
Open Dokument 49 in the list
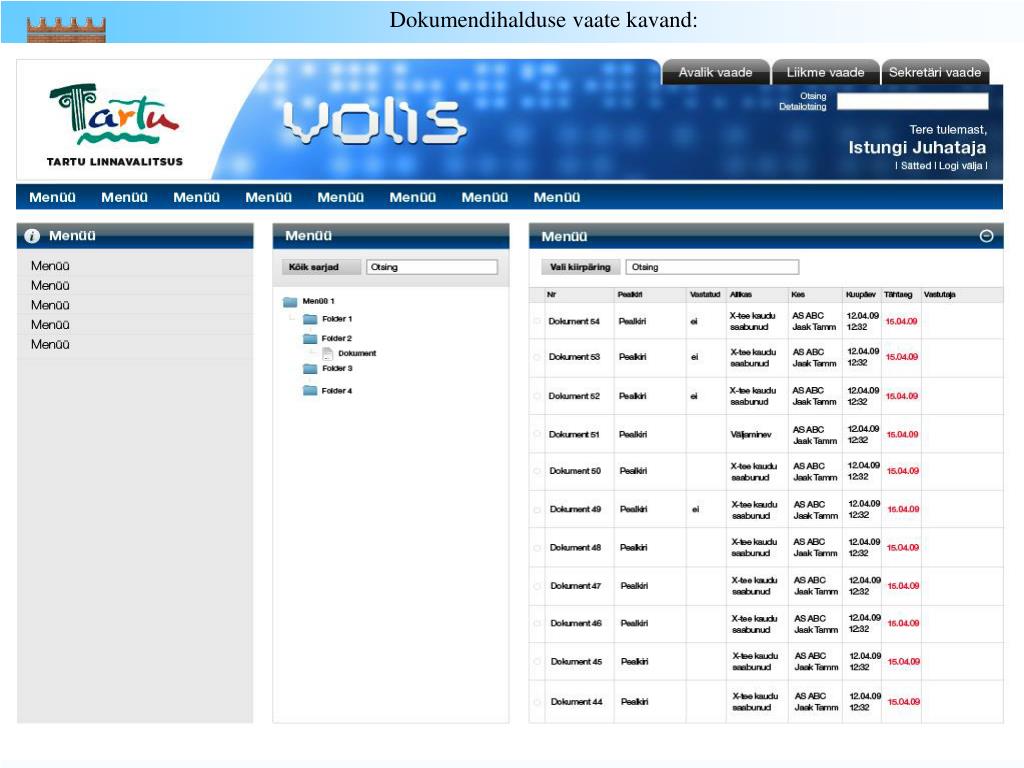(575, 509)
